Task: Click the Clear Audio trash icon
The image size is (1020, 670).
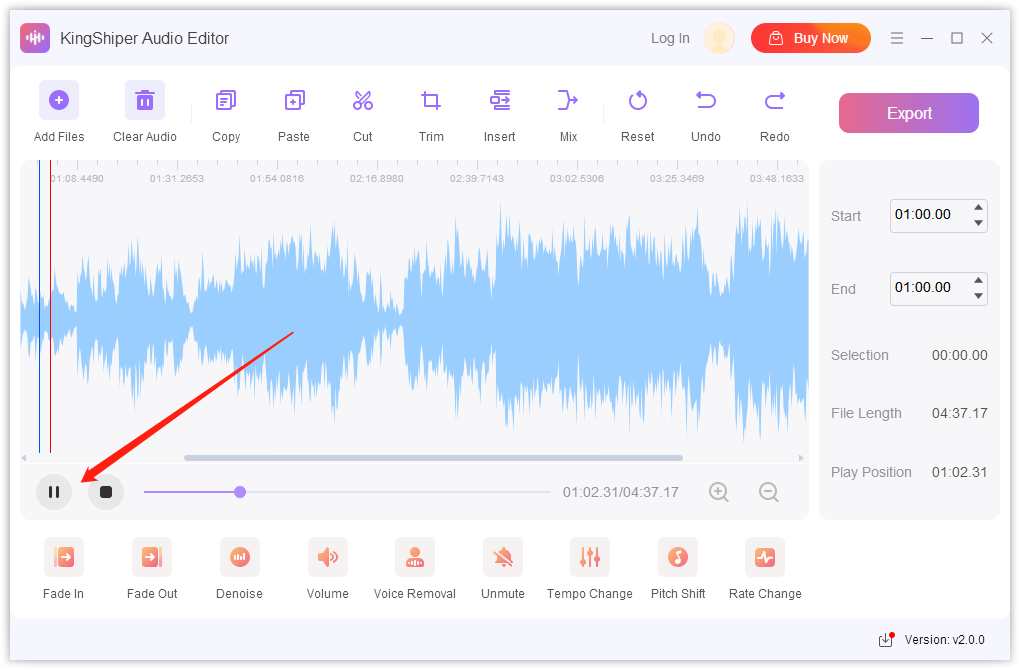Action: [144, 100]
